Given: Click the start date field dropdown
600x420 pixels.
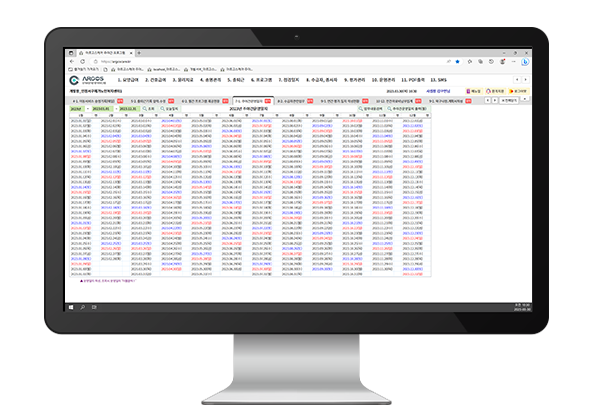Looking at the screenshot, I should click(x=103, y=109).
